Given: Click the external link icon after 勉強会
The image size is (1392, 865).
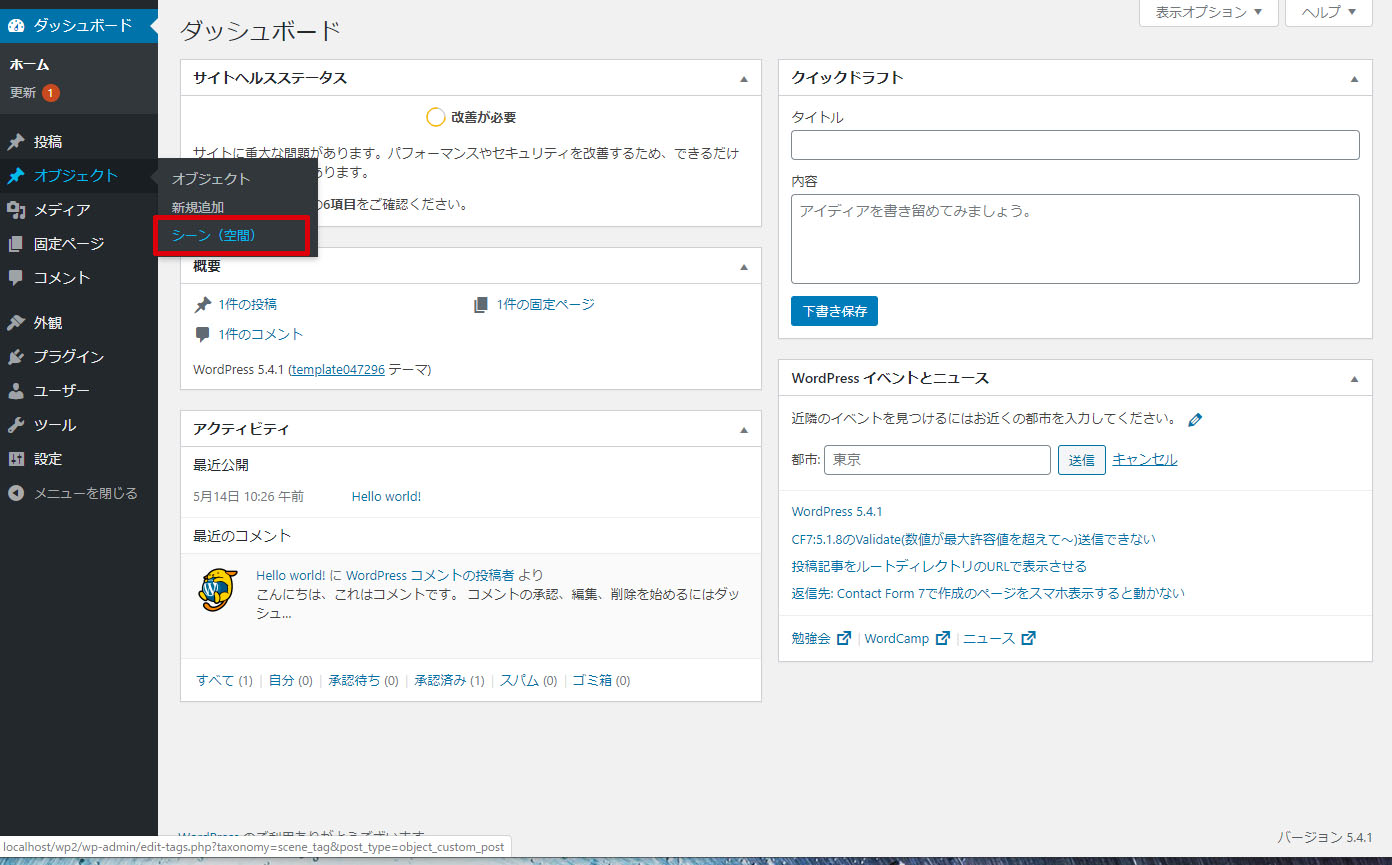Looking at the screenshot, I should (844, 638).
